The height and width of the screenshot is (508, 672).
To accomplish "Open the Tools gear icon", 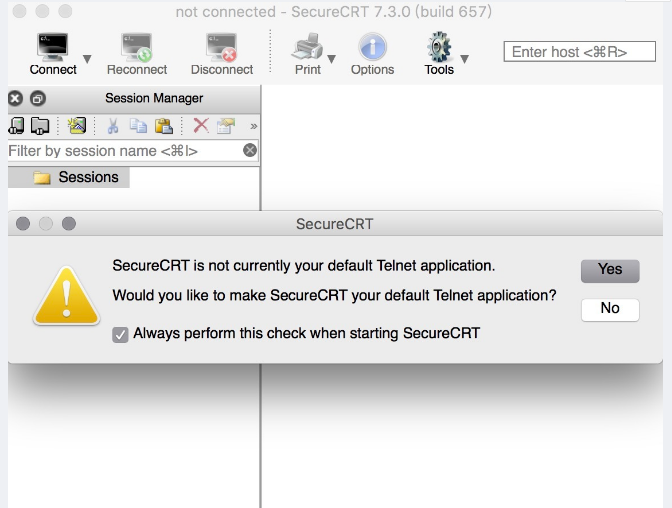I will pyautogui.click(x=439, y=54).
